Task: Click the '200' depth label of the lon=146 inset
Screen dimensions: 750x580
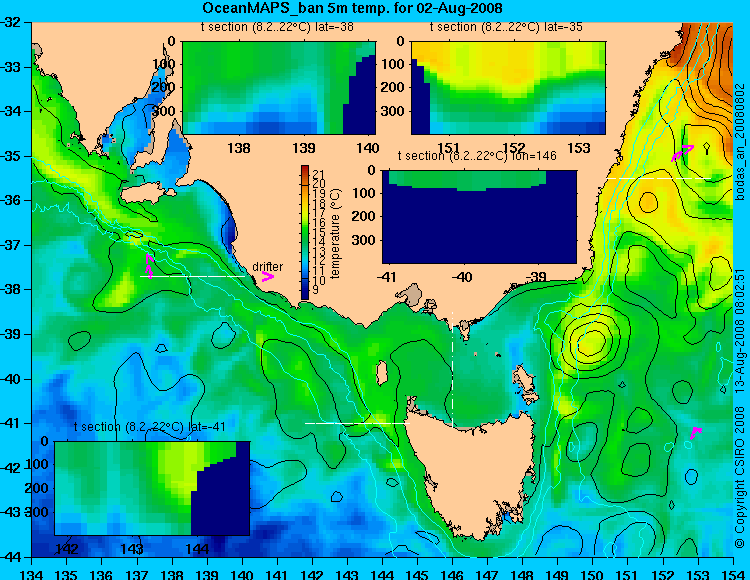Action: pos(366,217)
